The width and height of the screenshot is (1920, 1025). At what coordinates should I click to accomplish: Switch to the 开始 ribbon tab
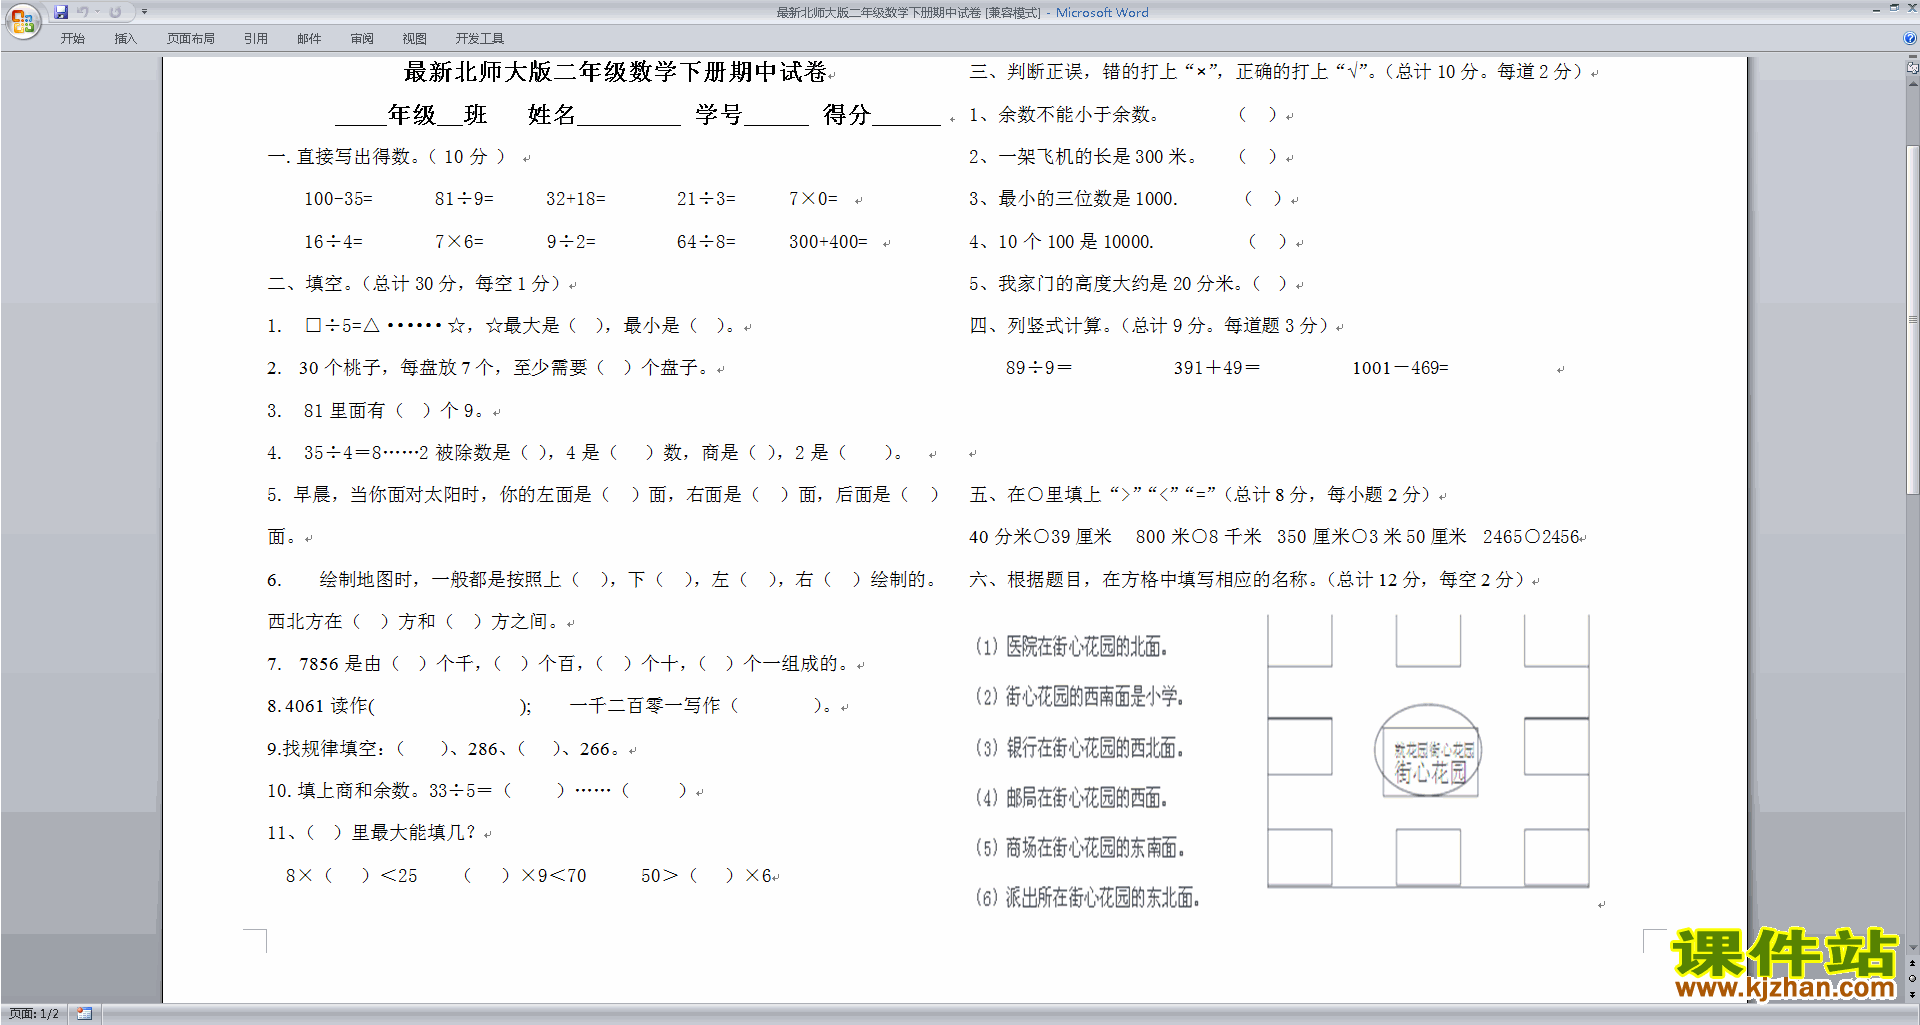click(x=73, y=39)
